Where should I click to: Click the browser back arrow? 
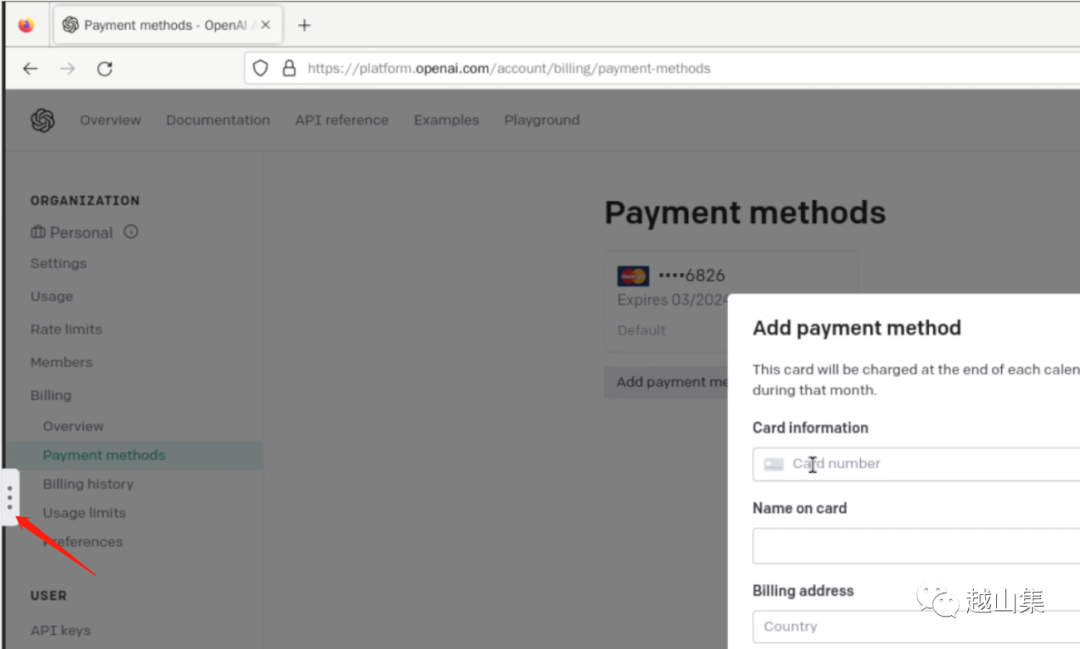(30, 69)
